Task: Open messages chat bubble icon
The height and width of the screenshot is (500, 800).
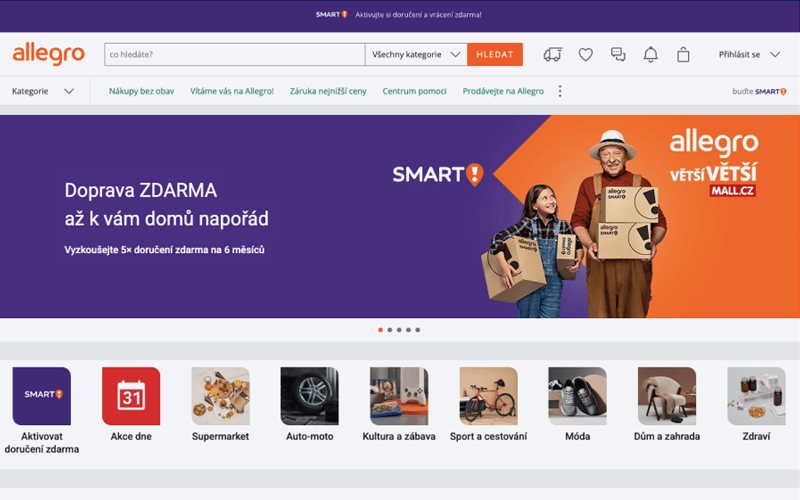Action: tap(618, 55)
